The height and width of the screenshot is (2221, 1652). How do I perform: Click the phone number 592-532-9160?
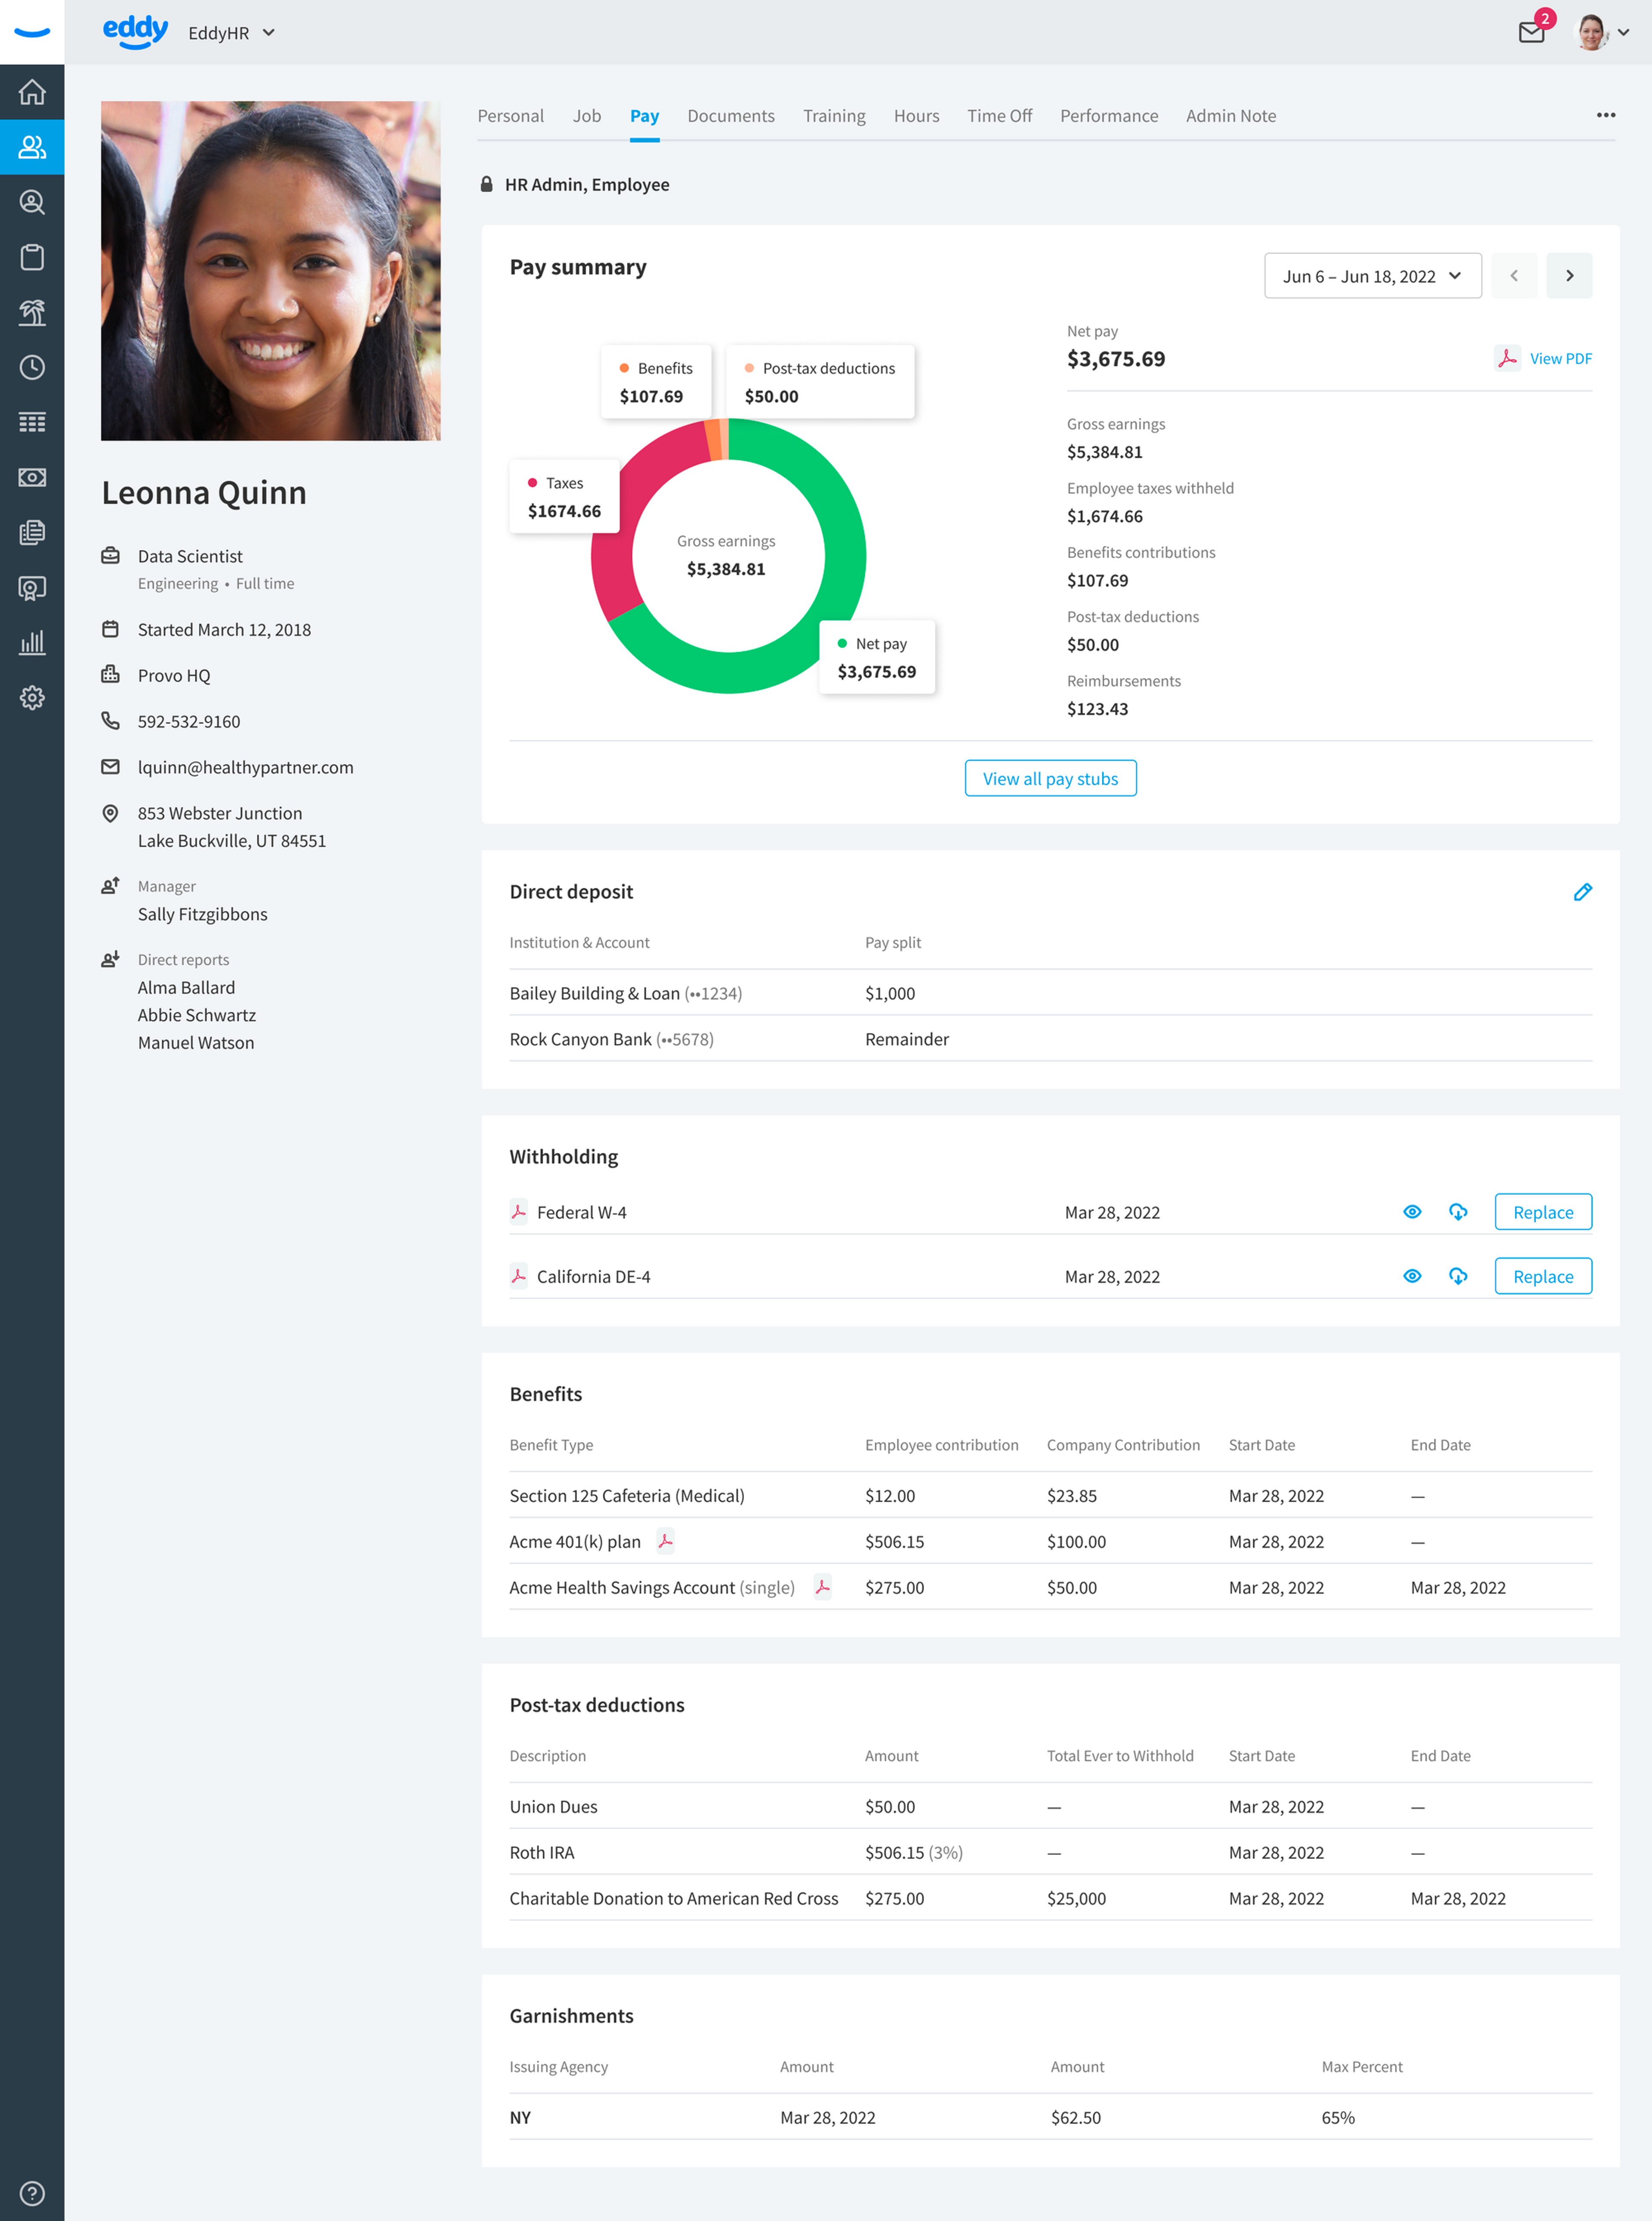[x=189, y=721]
